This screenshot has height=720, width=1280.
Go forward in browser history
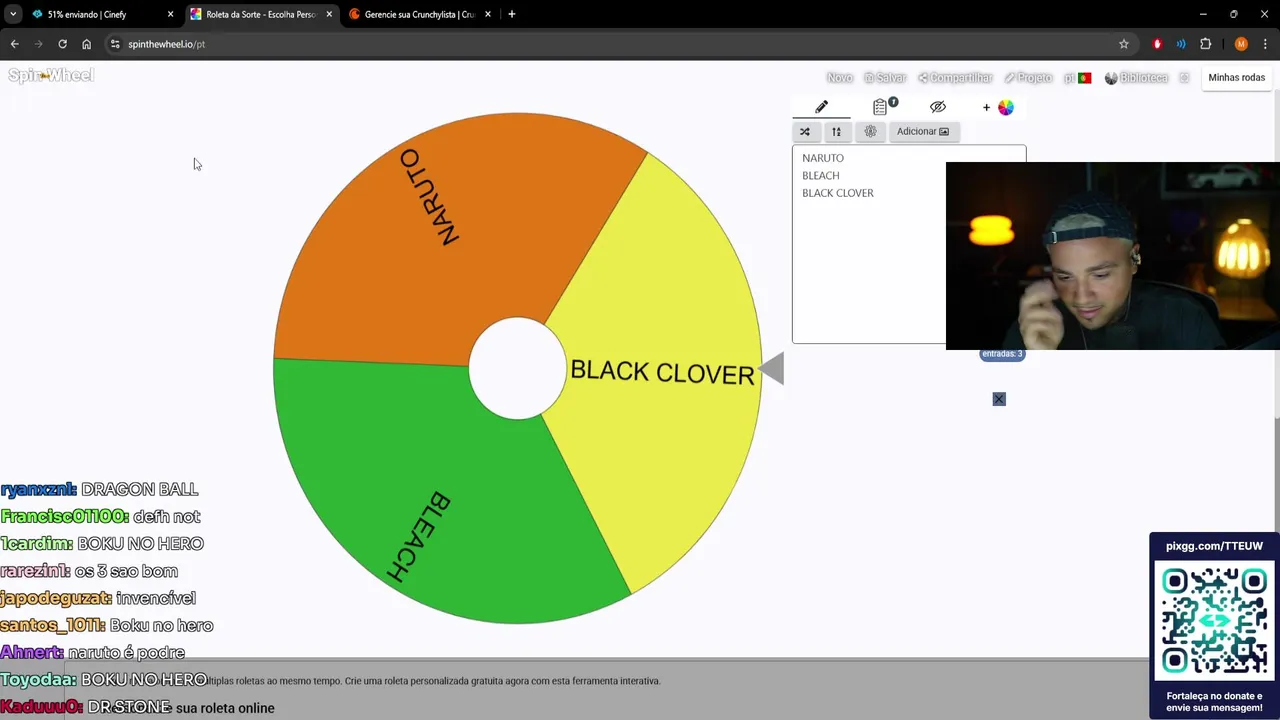click(x=38, y=44)
